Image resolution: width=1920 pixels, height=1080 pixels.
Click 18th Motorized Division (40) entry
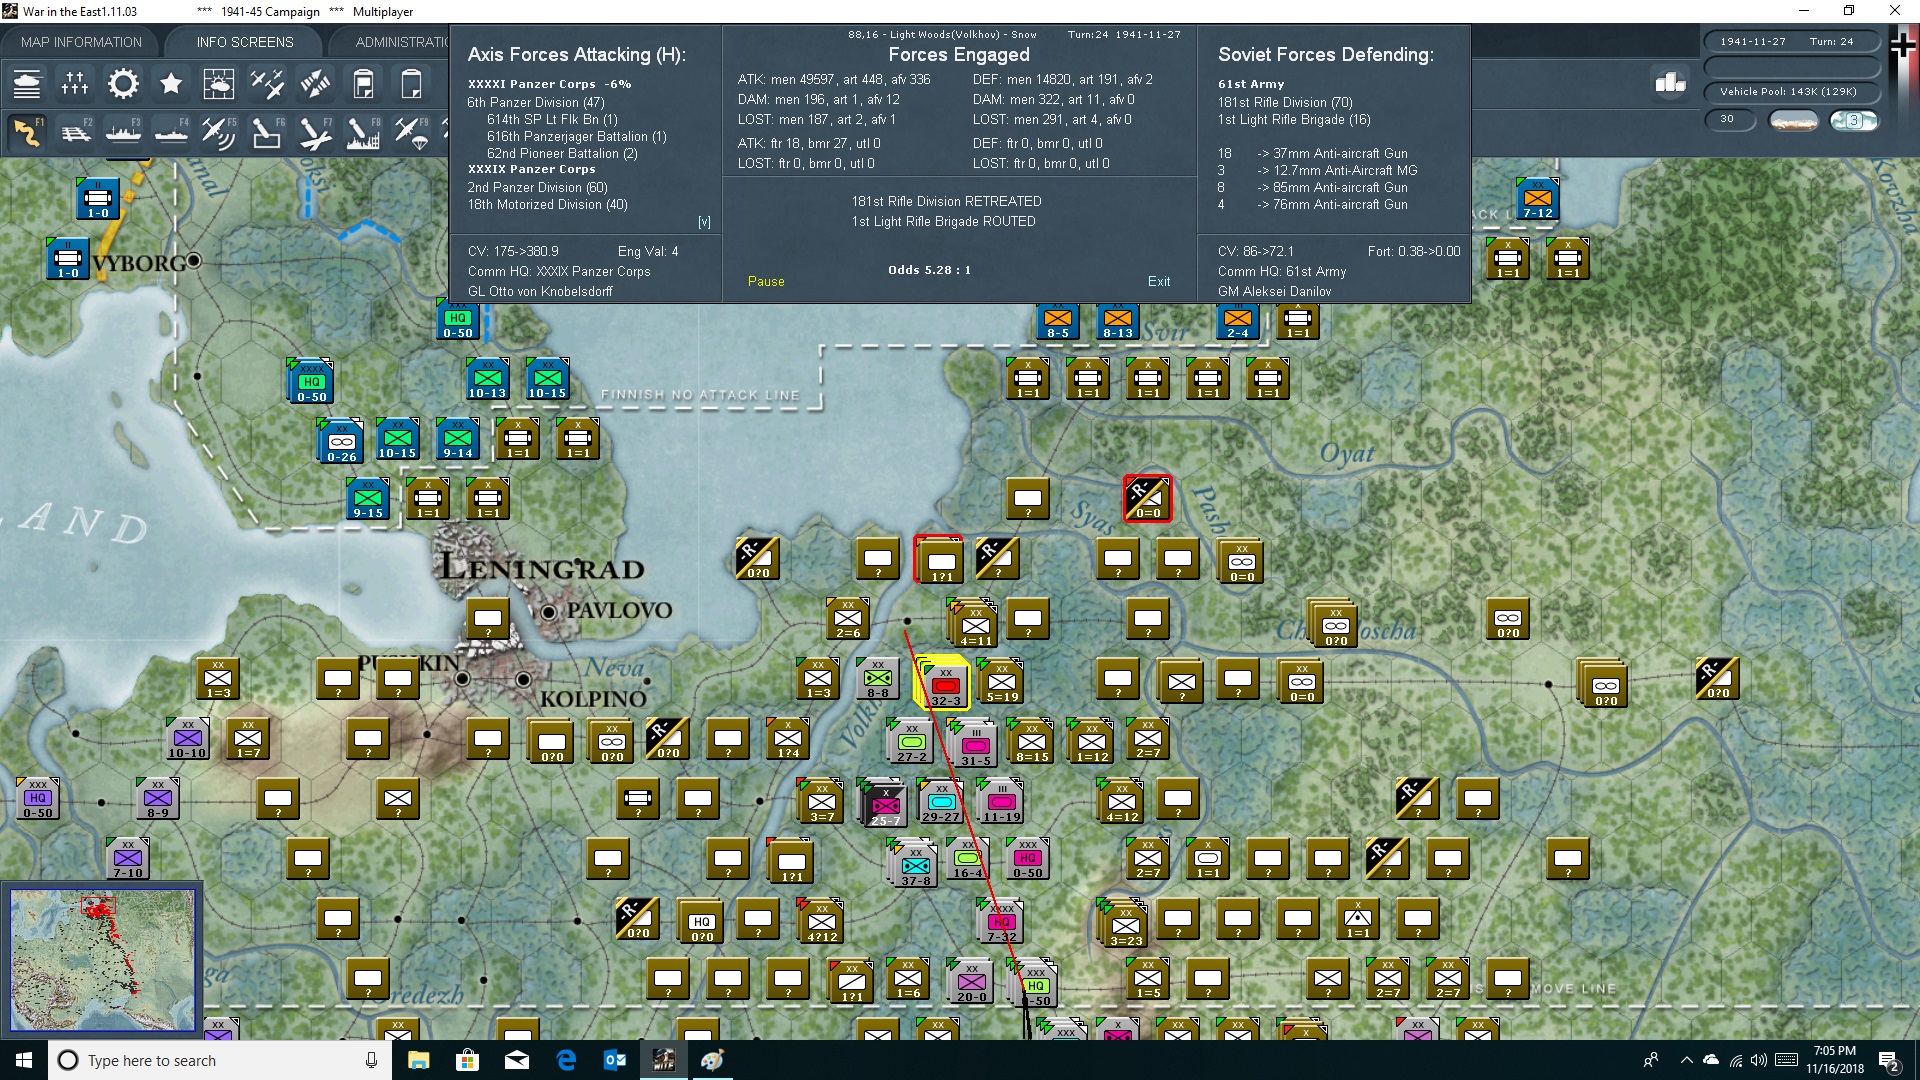547,204
